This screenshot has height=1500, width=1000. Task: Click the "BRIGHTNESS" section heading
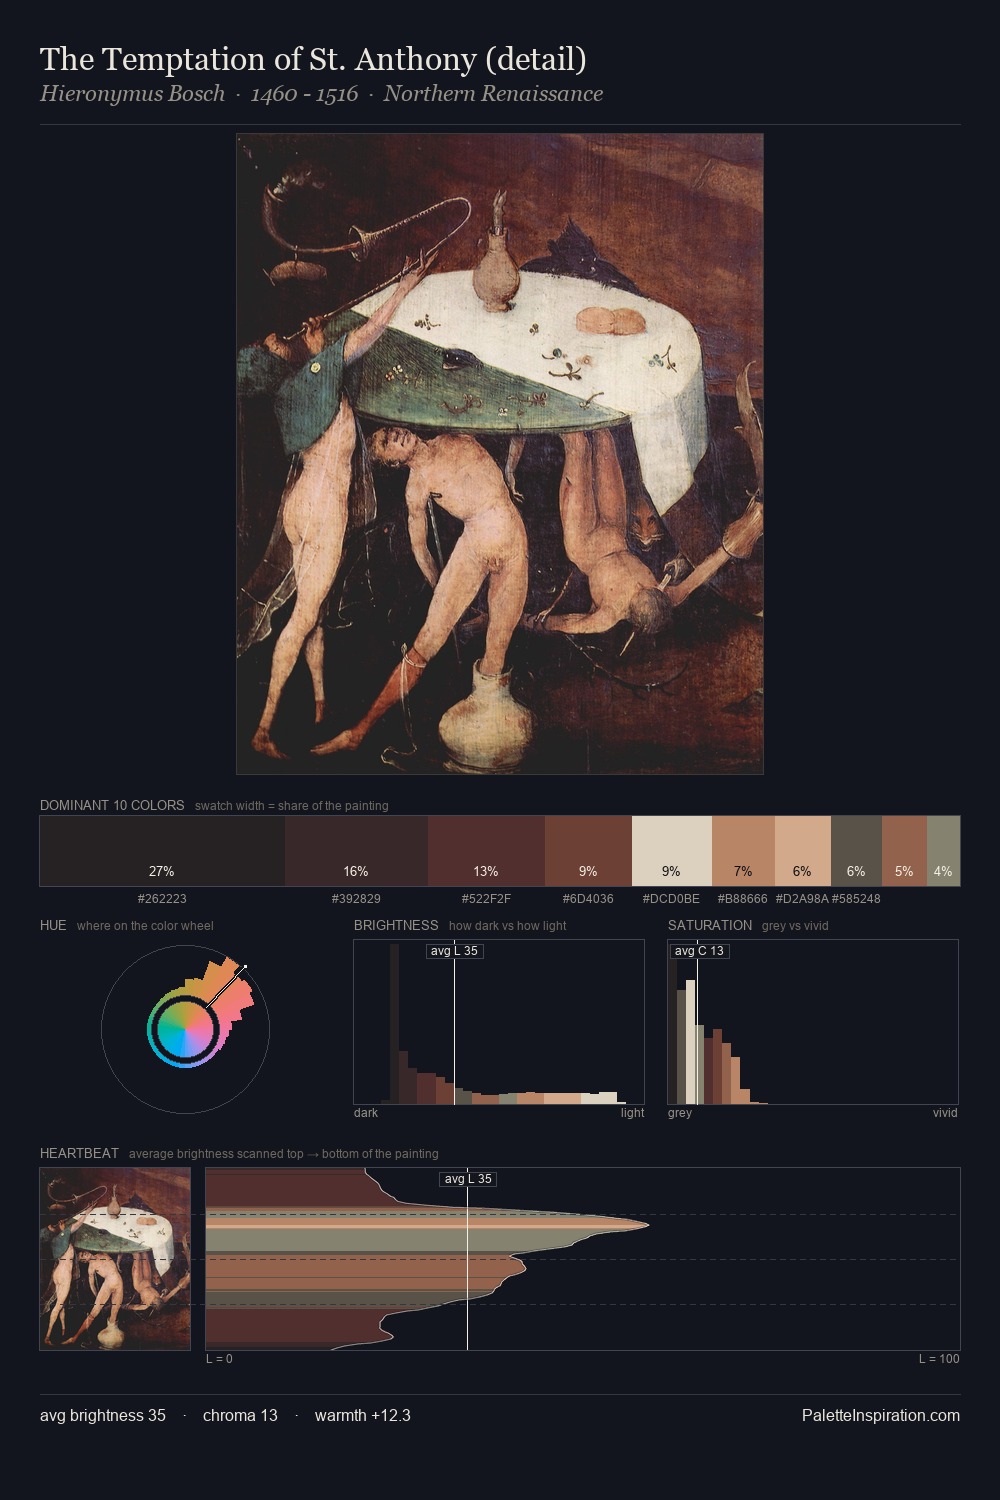pyautogui.click(x=396, y=925)
